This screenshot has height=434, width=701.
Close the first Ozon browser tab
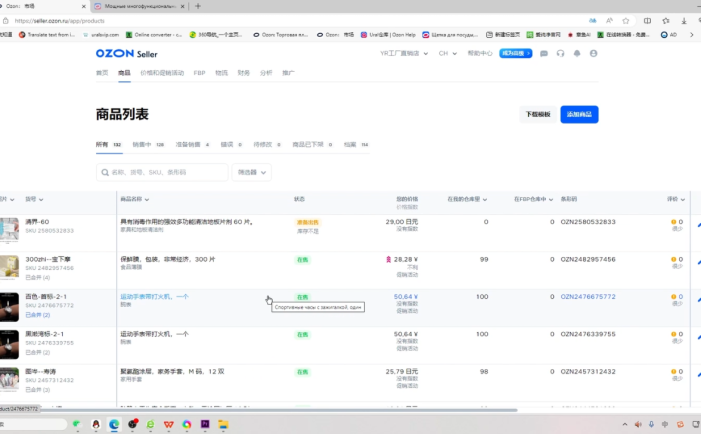pyautogui.click(x=84, y=6)
